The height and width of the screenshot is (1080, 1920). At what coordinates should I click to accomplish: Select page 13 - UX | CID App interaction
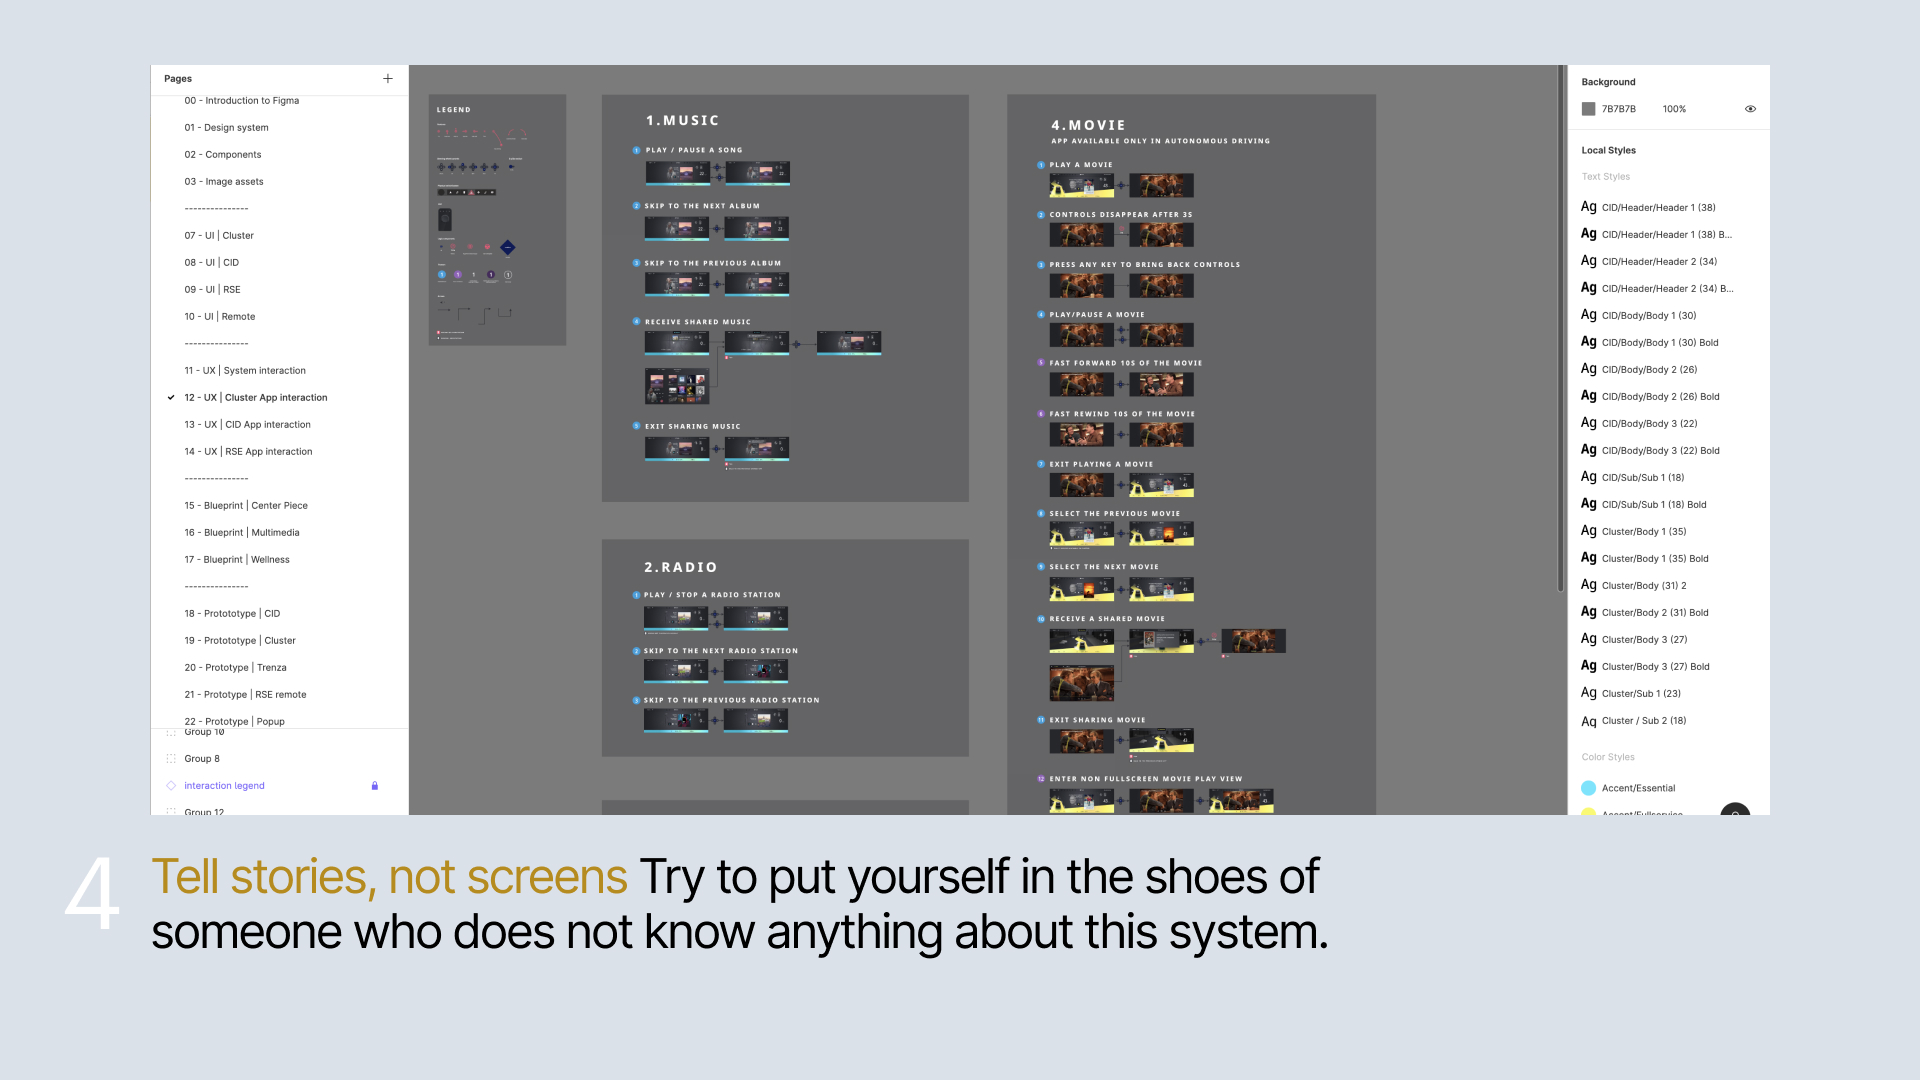(x=247, y=425)
